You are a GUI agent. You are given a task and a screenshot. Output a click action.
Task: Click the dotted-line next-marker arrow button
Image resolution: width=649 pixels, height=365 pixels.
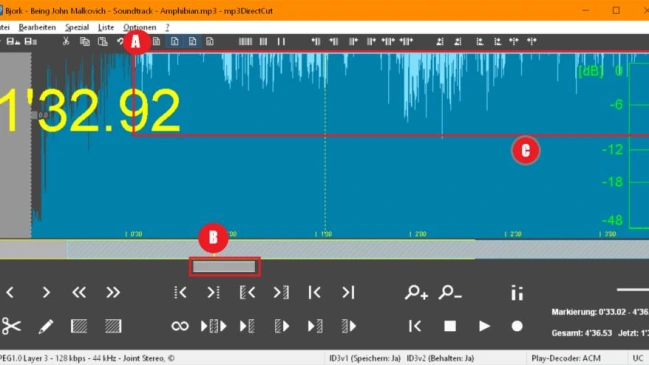(214, 293)
